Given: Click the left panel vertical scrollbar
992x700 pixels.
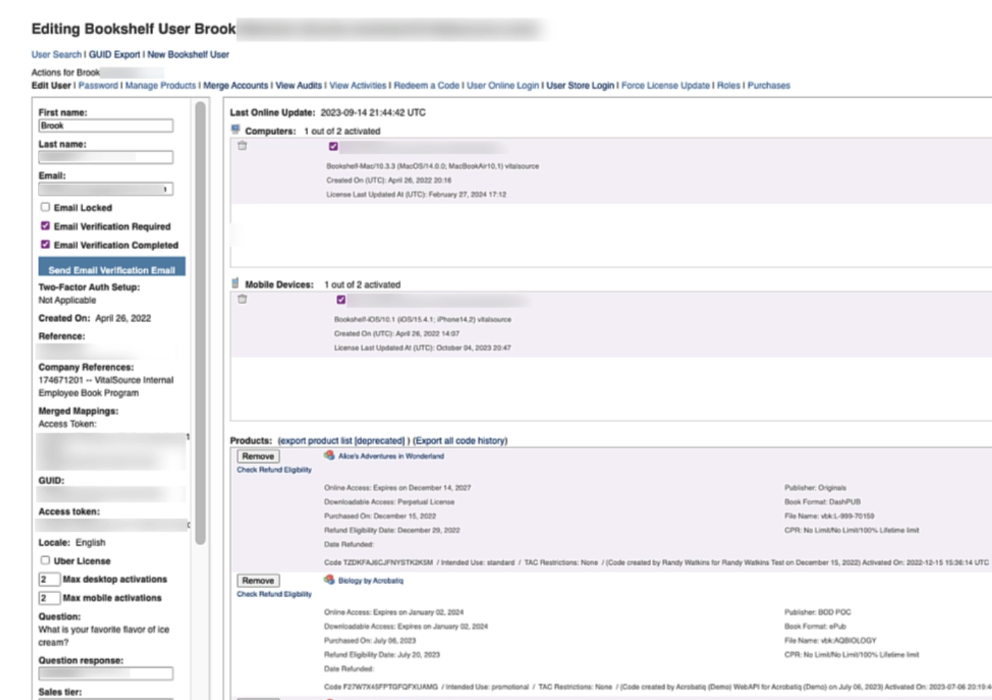Looking at the screenshot, I should [x=201, y=323].
